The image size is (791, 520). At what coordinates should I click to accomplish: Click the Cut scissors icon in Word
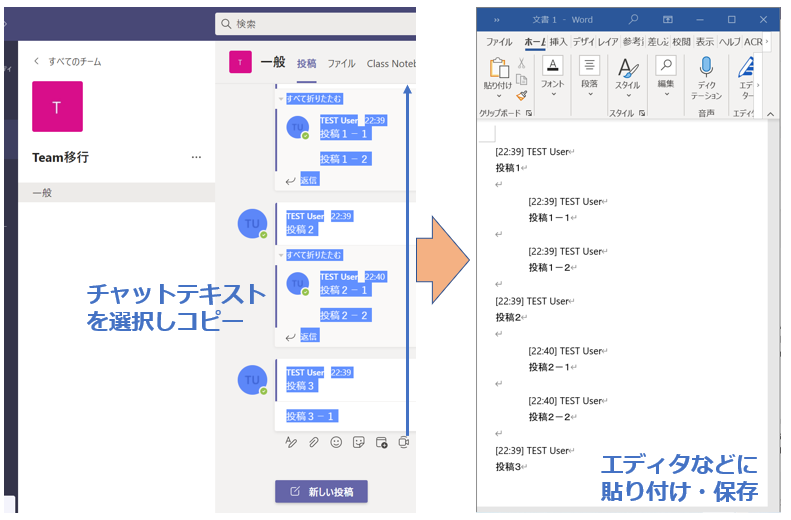[x=521, y=63]
